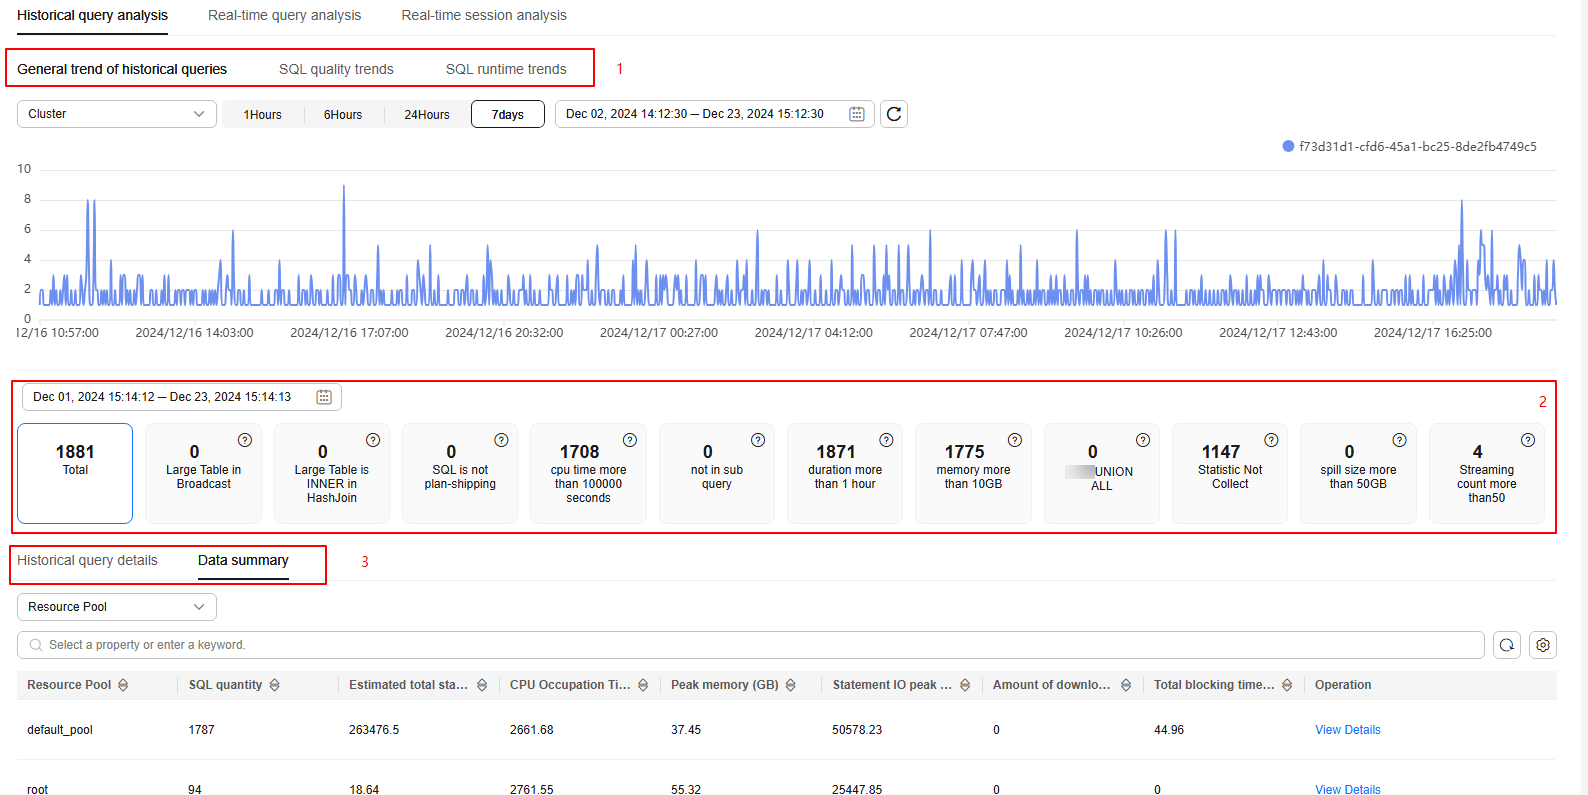Open Historical query details tab
This screenshot has height=795, width=1588.
[87, 560]
